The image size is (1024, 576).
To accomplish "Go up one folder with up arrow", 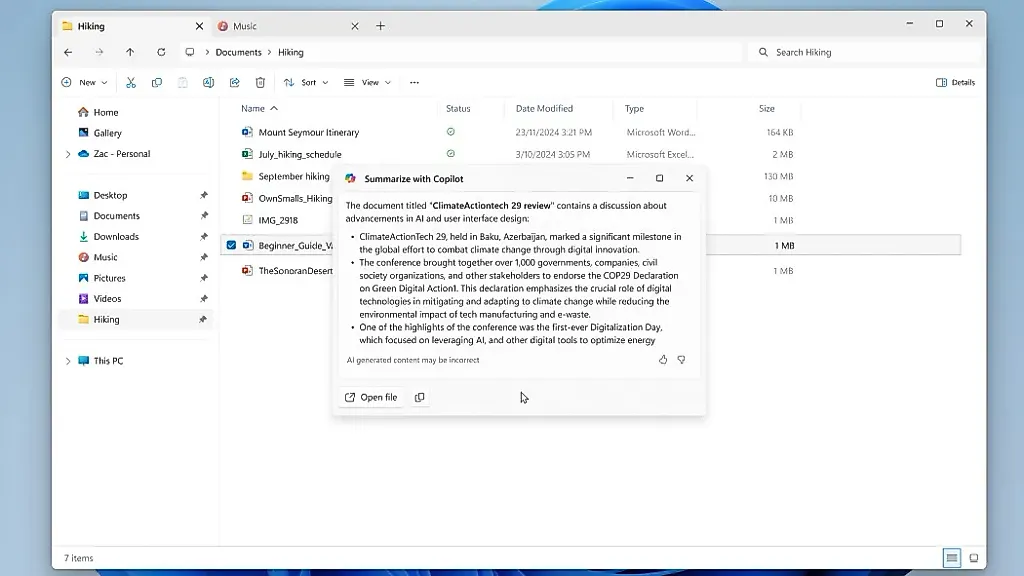I will (130, 52).
